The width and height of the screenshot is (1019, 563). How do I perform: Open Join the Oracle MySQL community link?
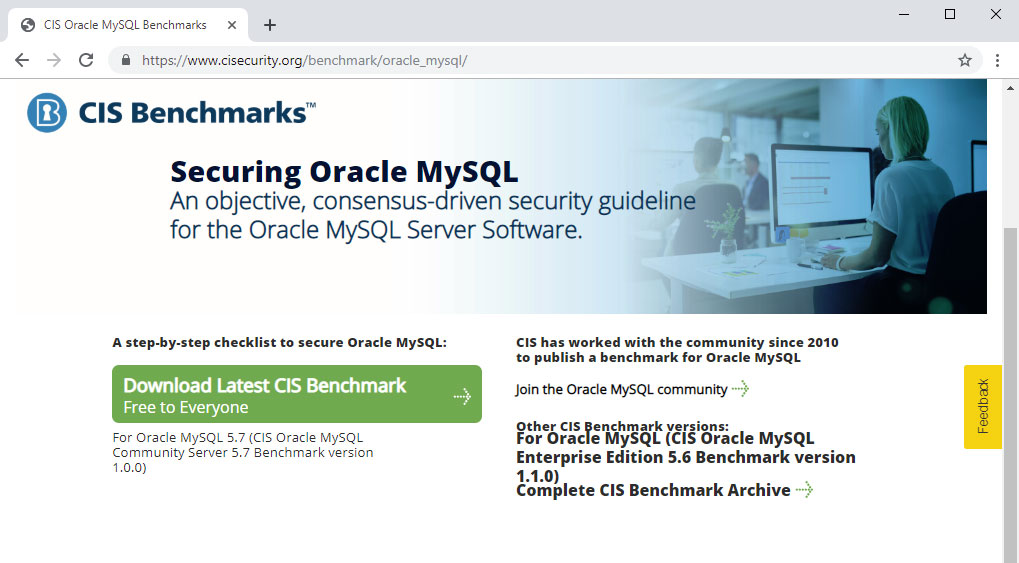(621, 389)
